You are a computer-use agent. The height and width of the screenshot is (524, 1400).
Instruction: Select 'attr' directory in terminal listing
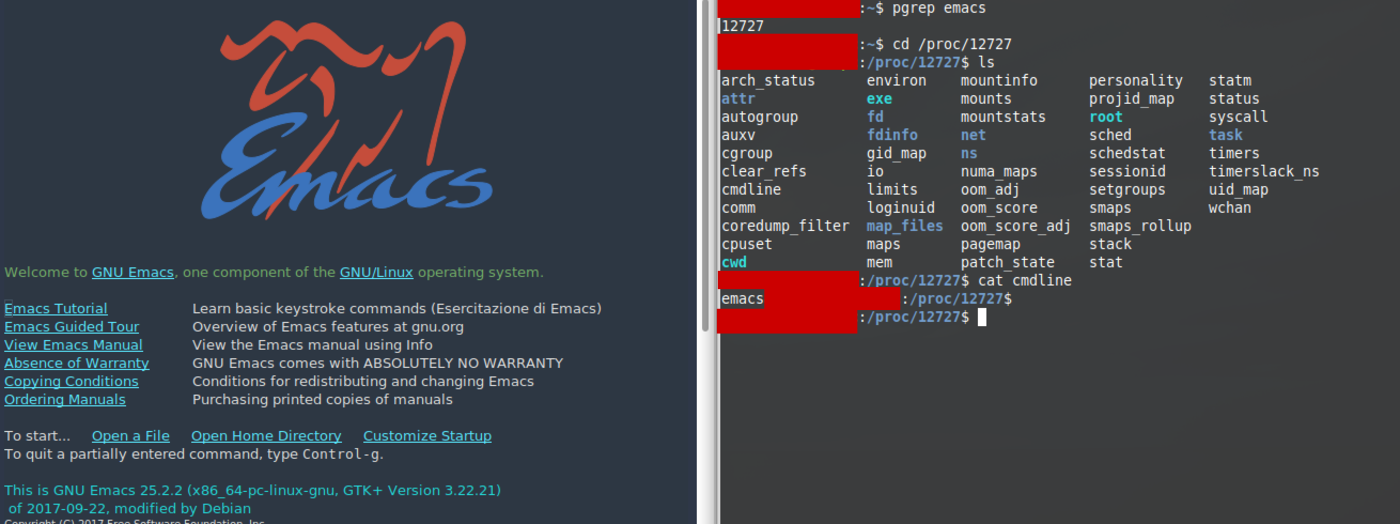(738, 99)
